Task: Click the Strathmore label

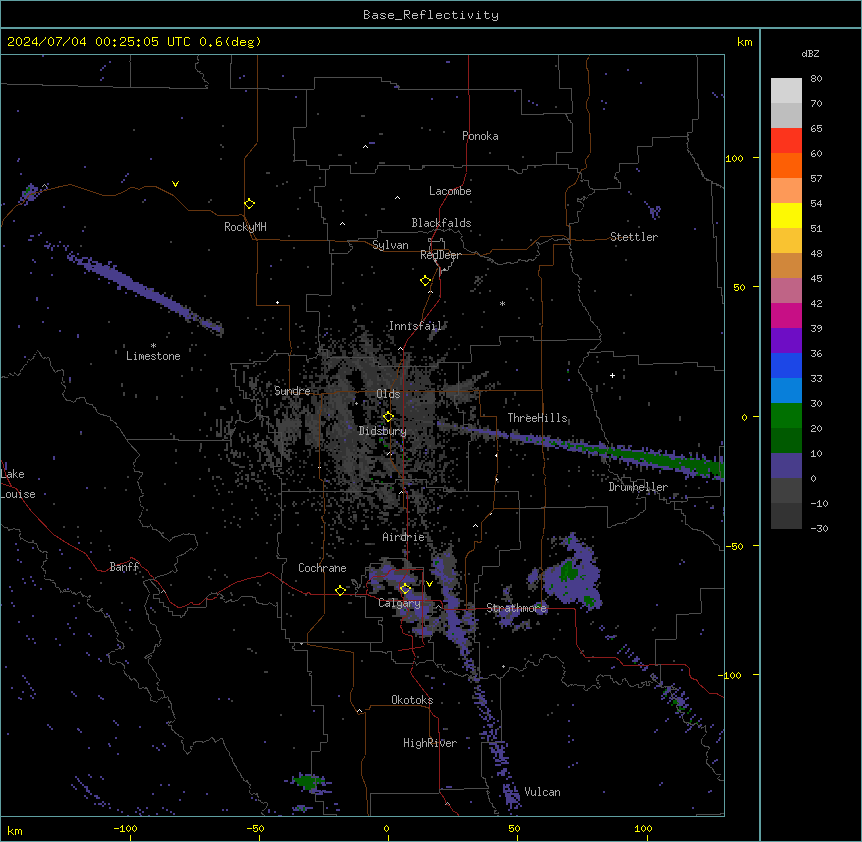Action: pos(517,608)
